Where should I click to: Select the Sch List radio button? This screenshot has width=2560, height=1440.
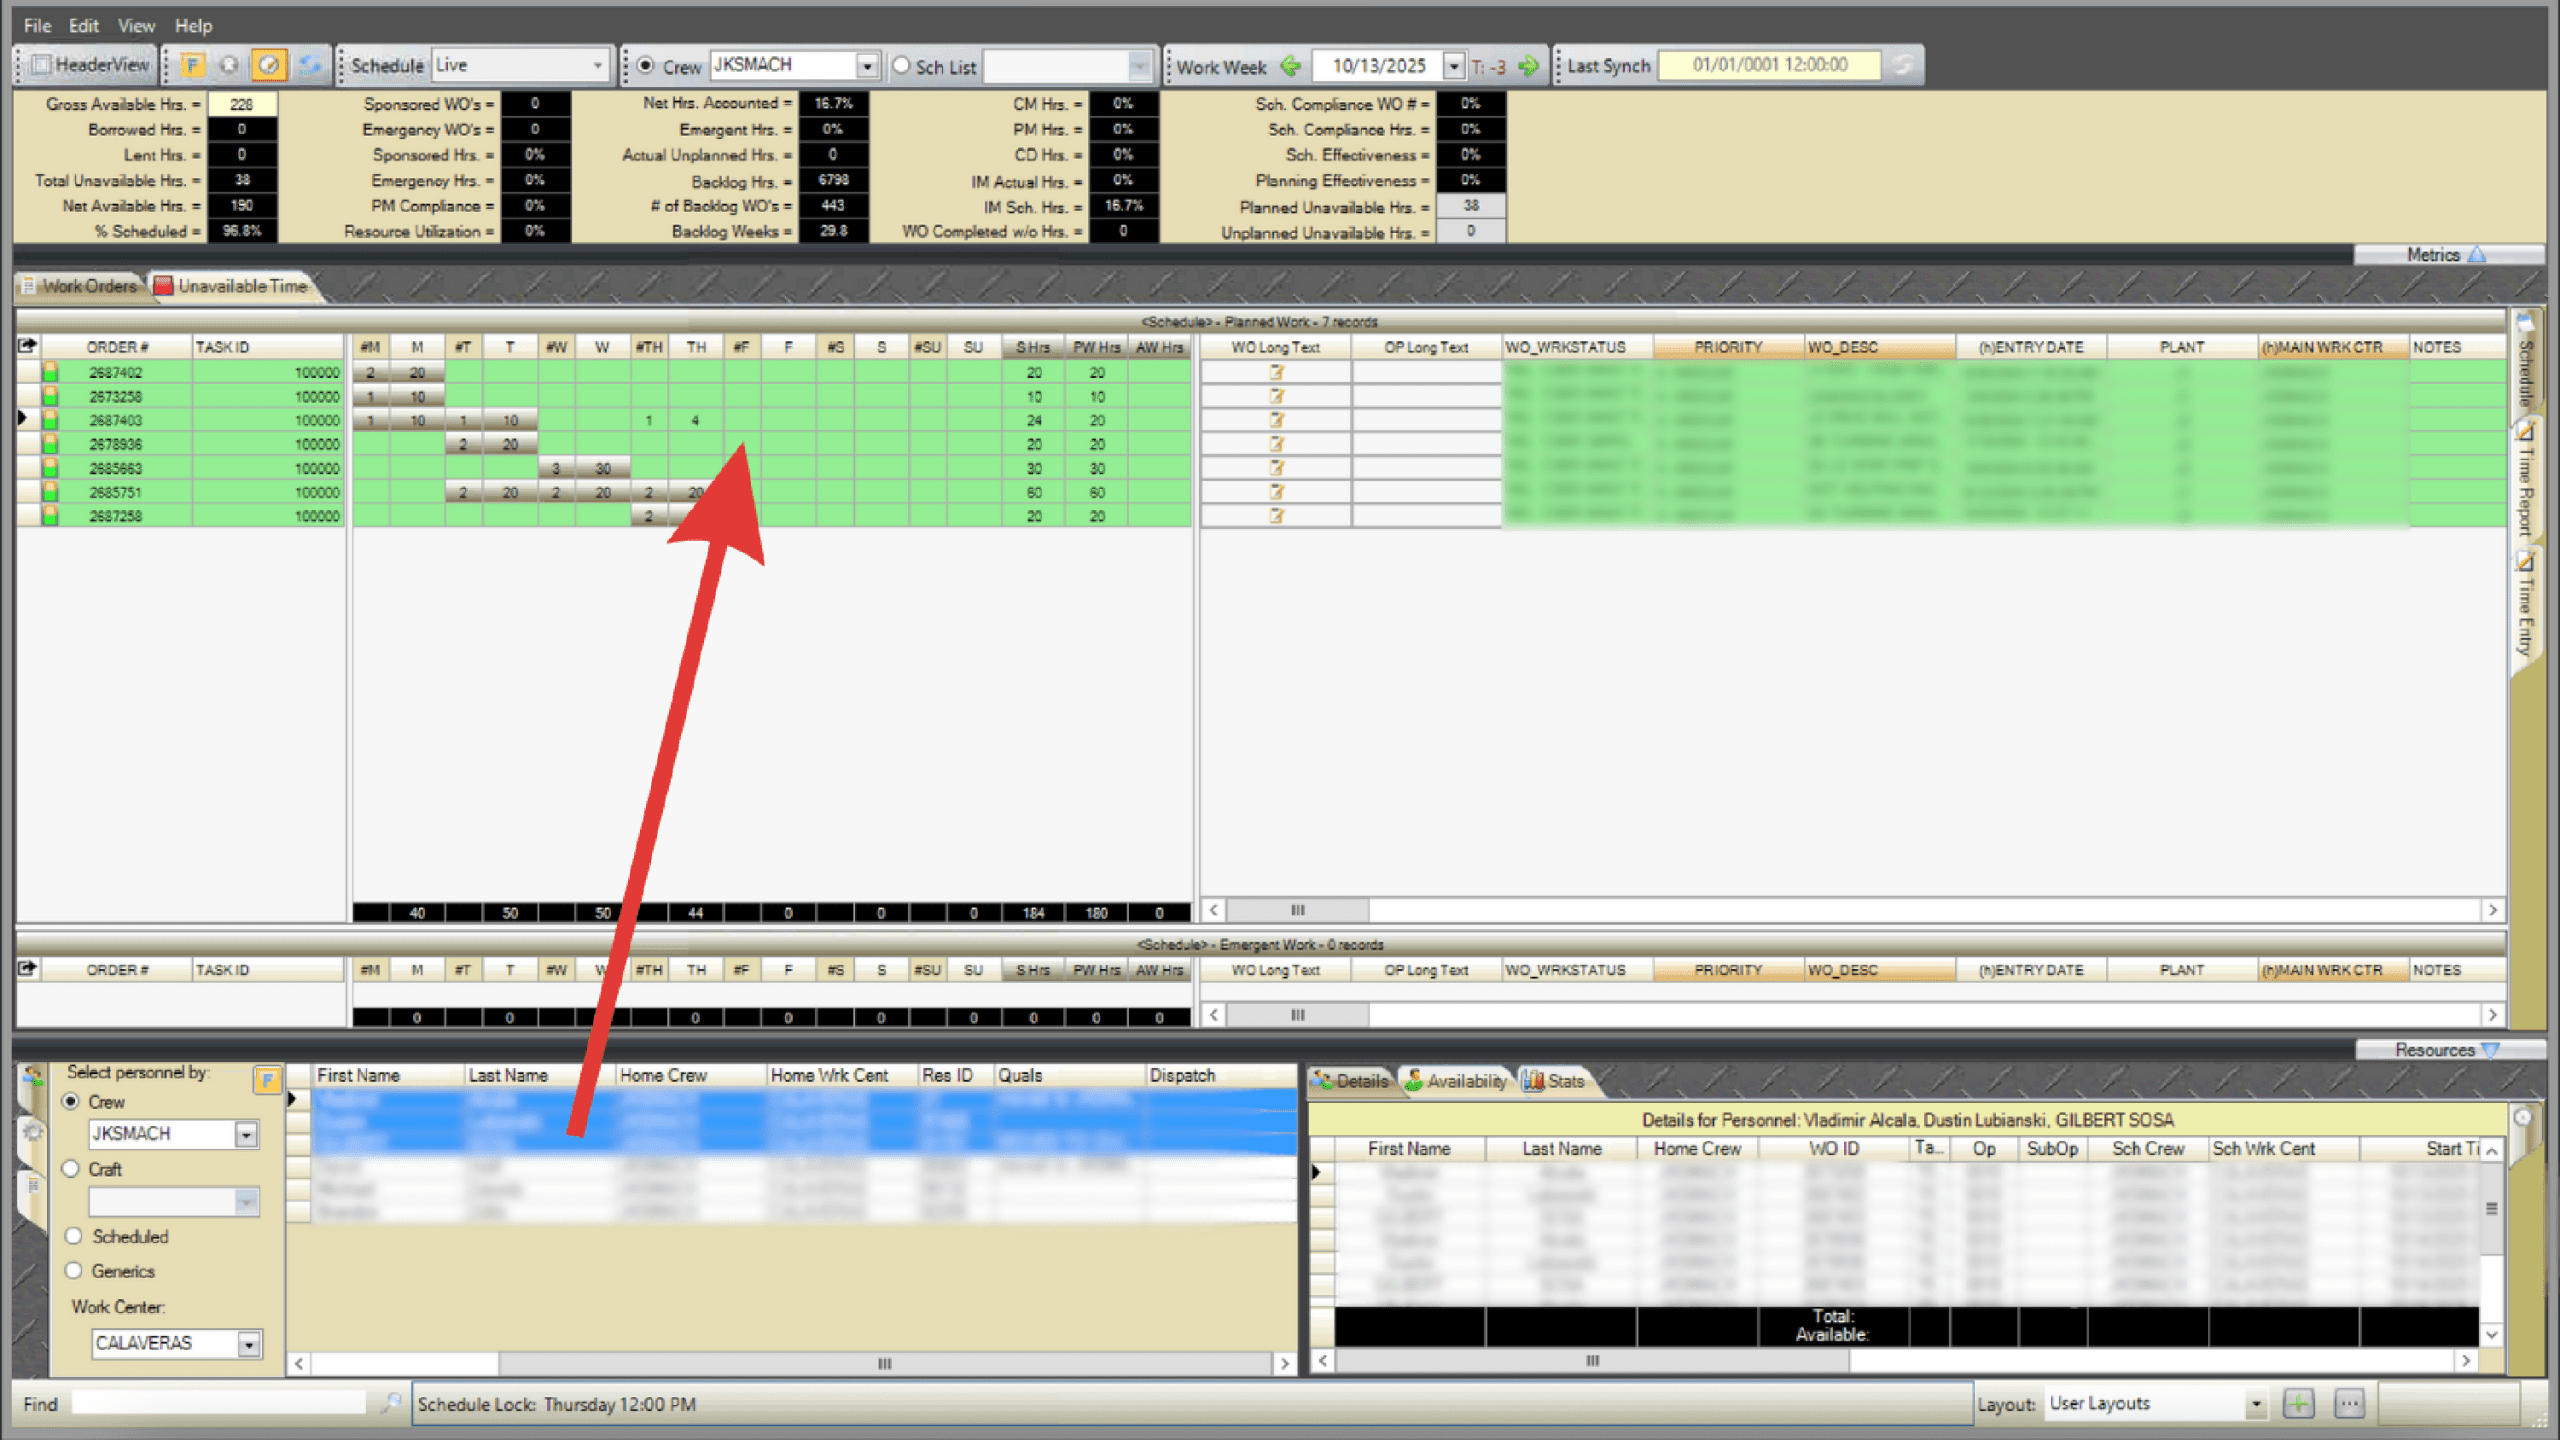coord(902,66)
